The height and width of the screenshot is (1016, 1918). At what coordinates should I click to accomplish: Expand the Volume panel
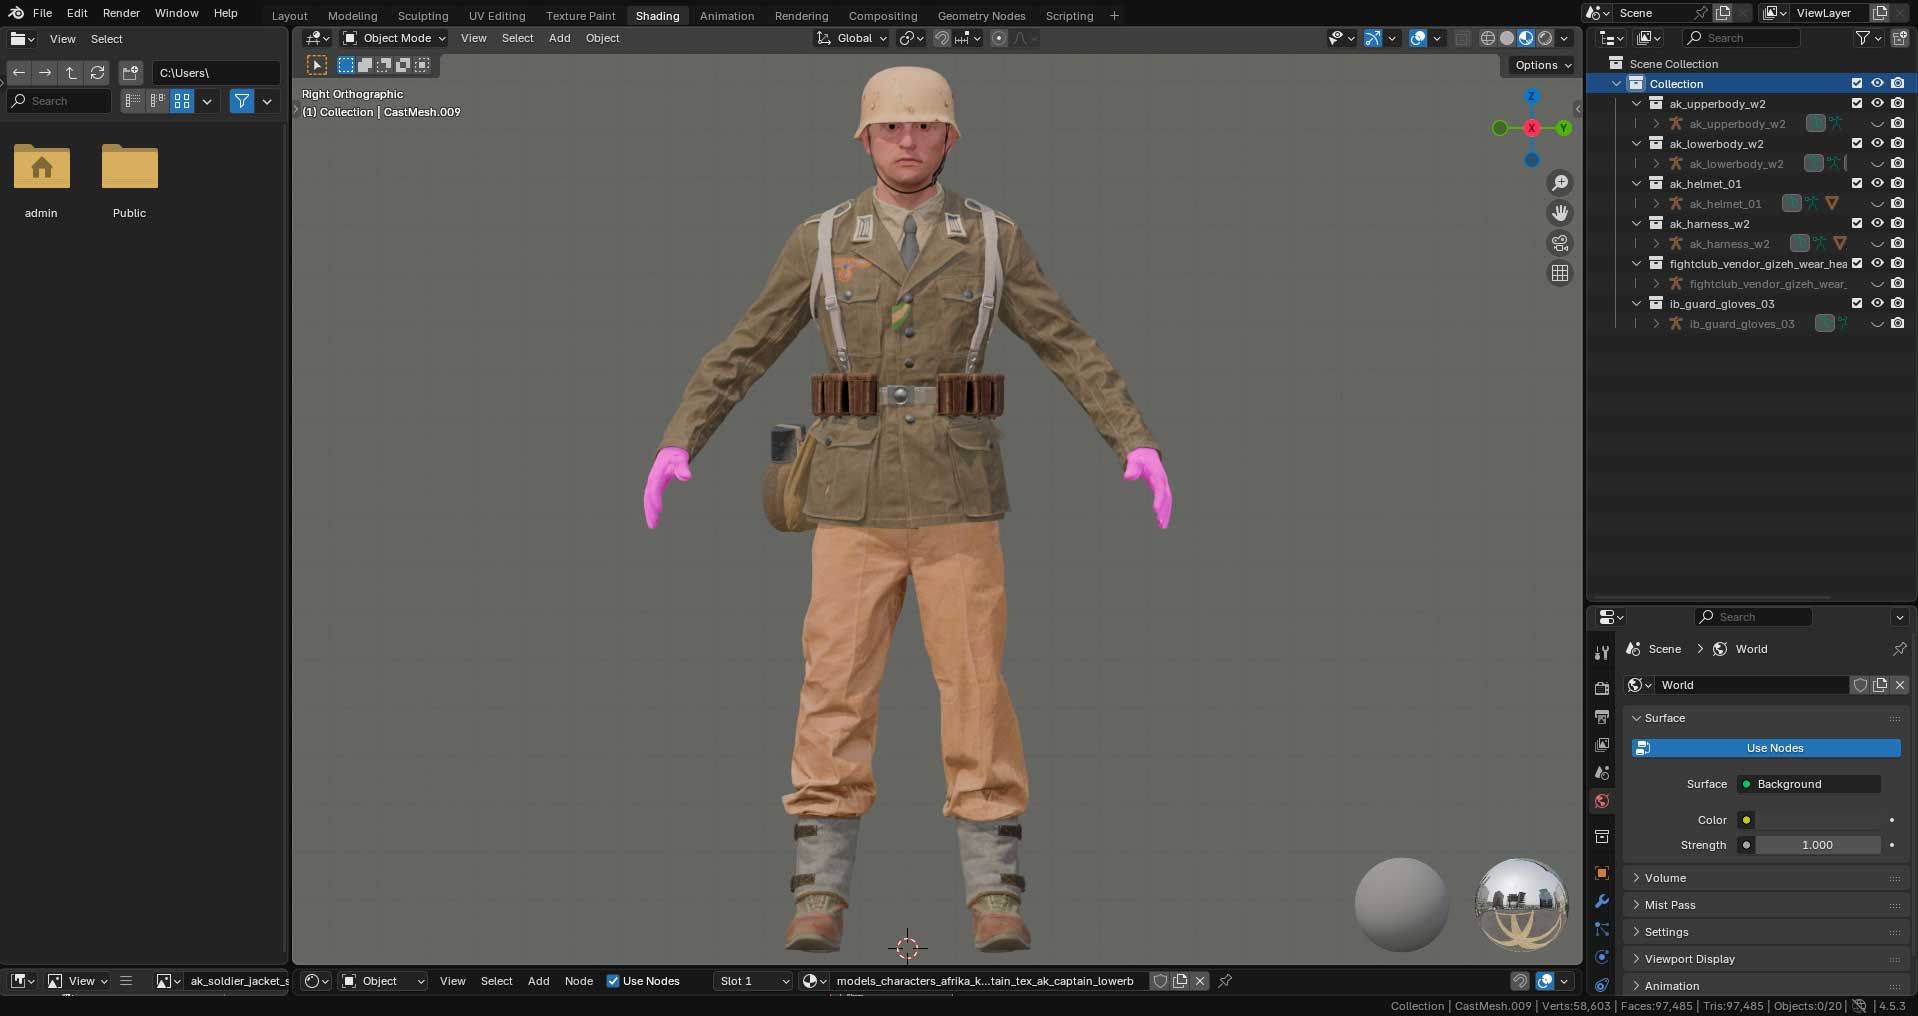tap(1665, 878)
